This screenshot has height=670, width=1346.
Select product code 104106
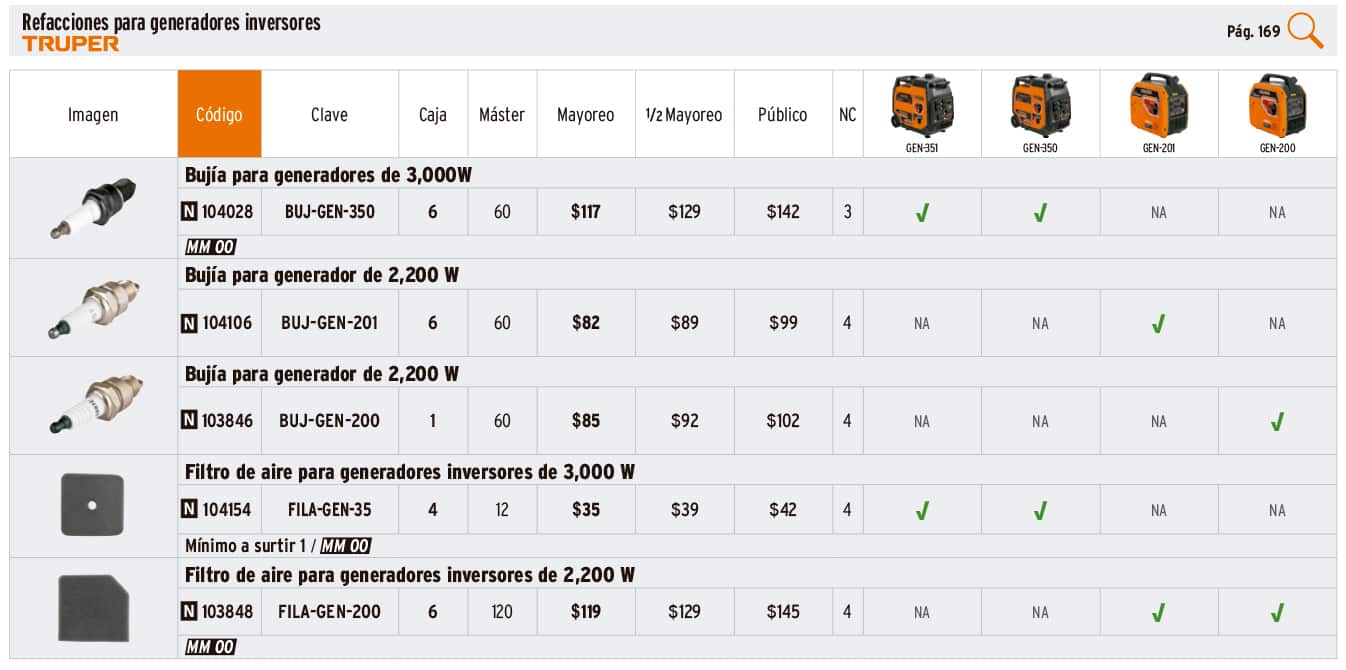(x=227, y=323)
